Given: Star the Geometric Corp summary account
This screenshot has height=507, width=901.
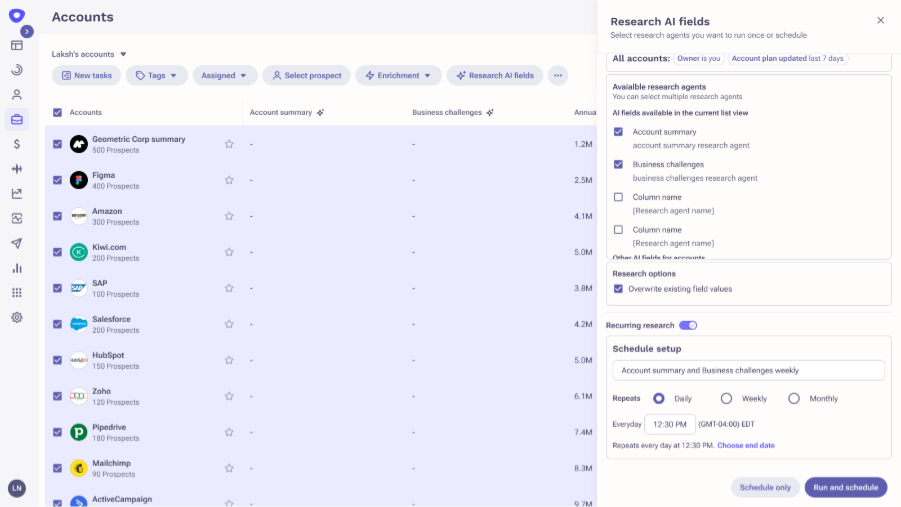Looking at the screenshot, I should click(229, 144).
